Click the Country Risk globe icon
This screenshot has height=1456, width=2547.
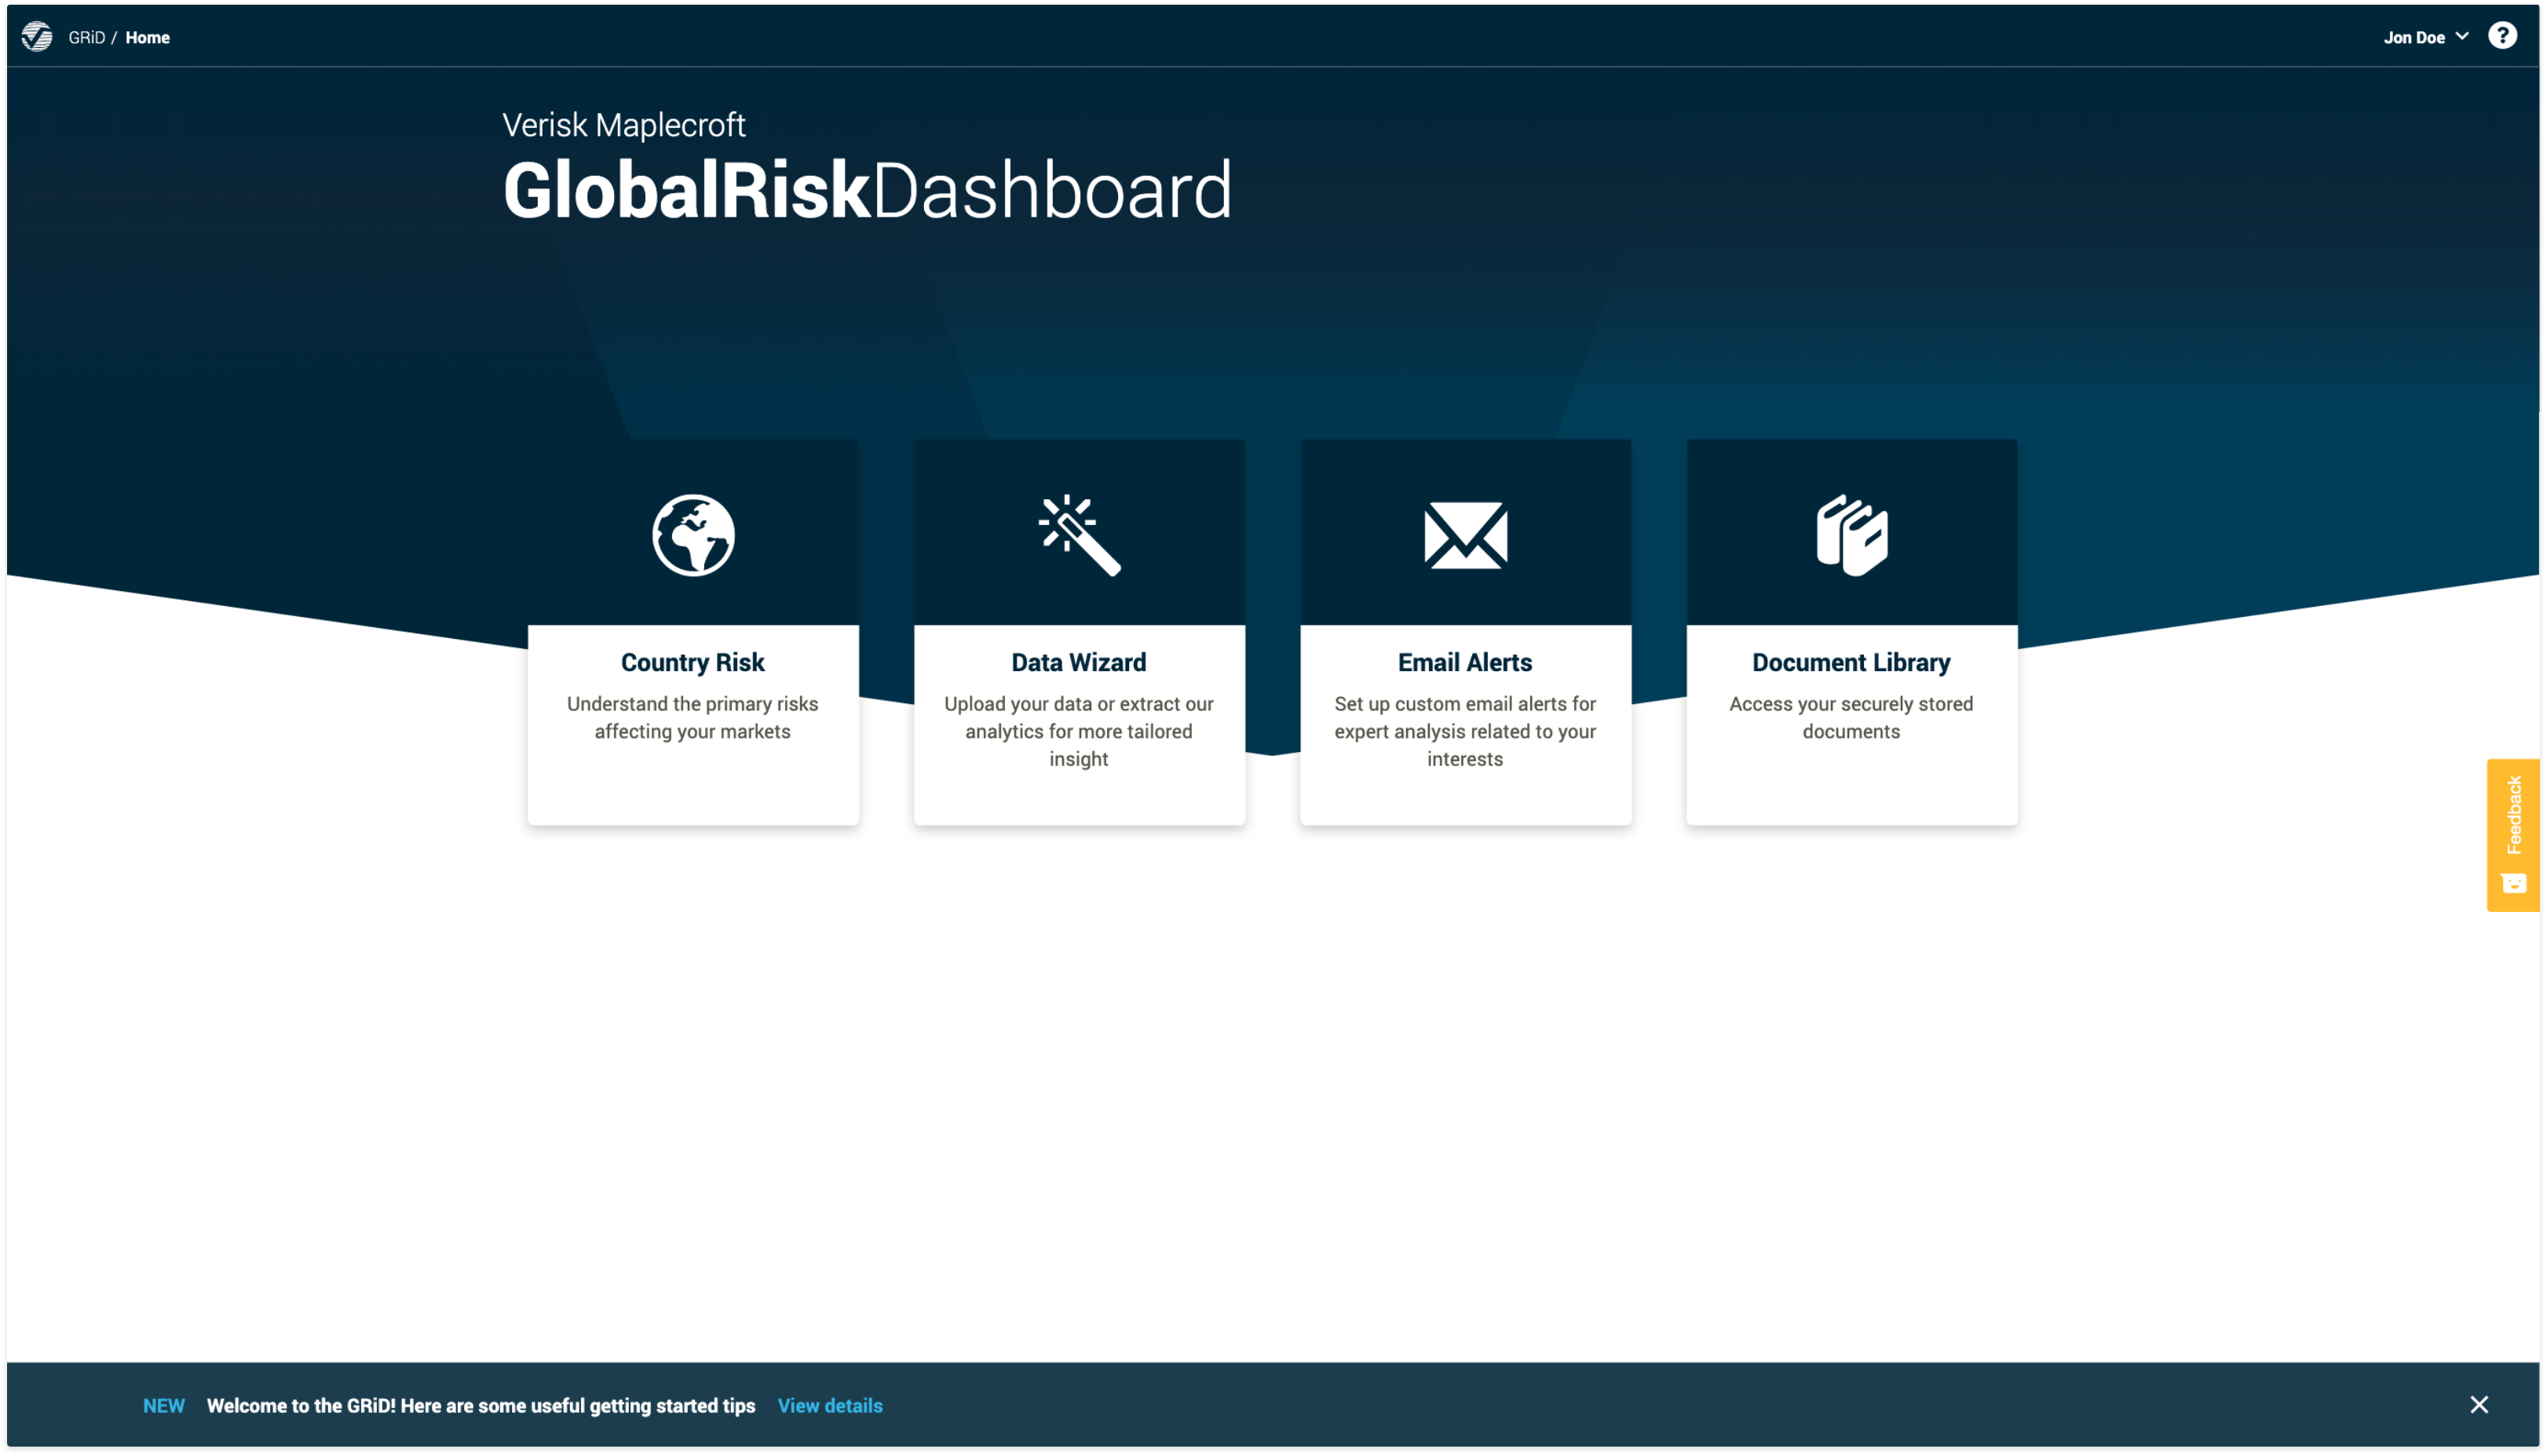coord(693,535)
